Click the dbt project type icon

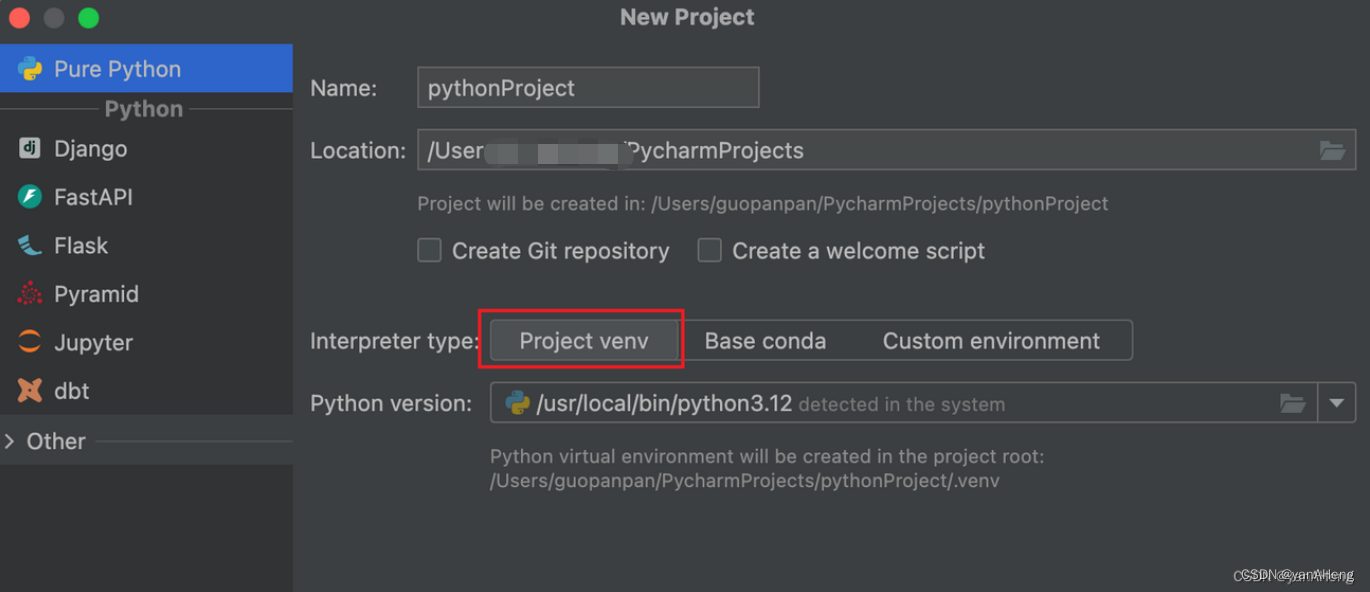click(27, 390)
